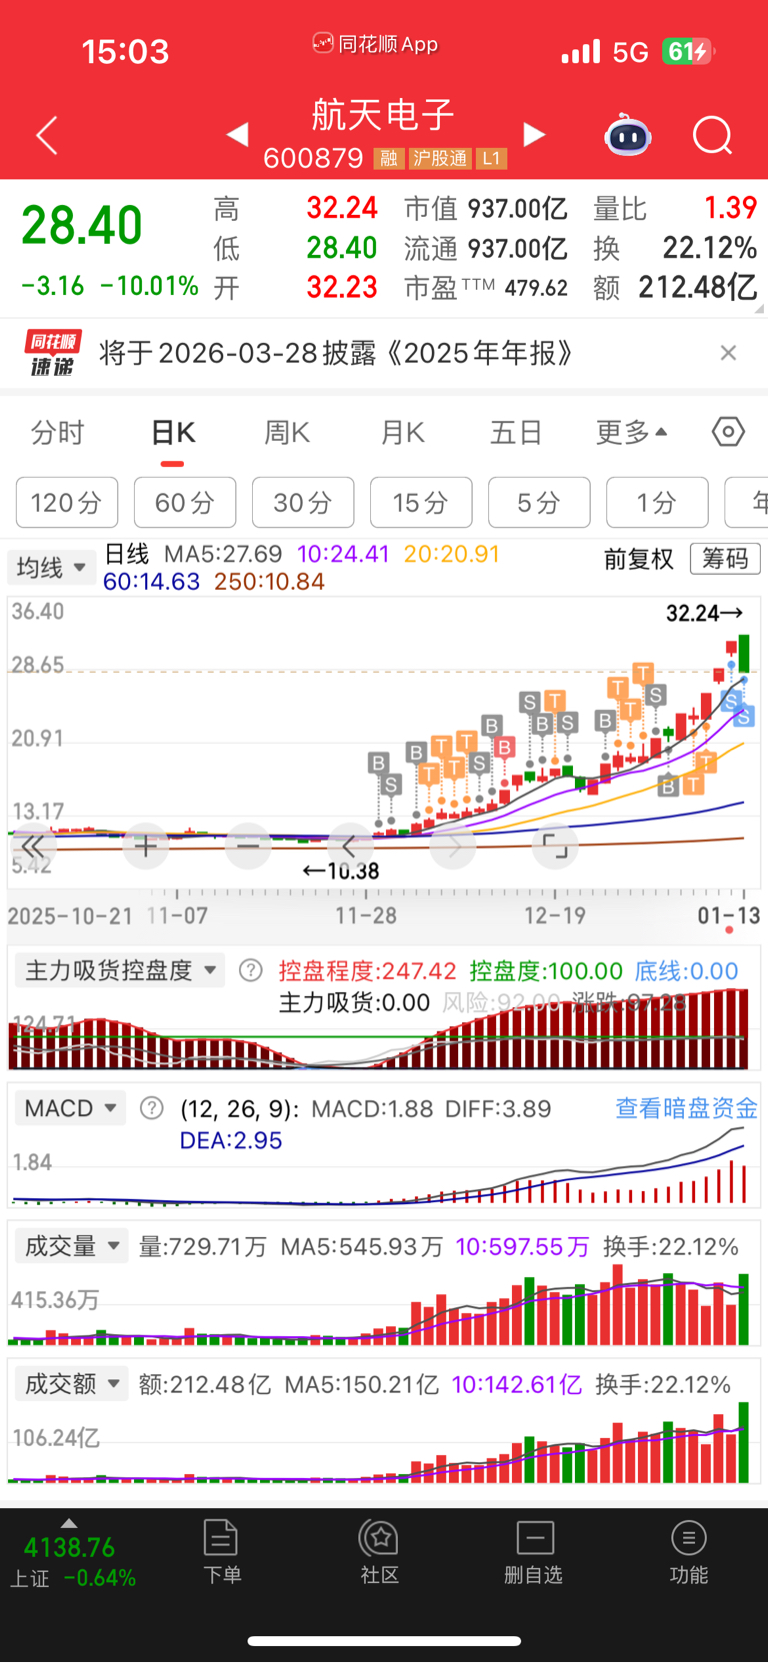Tap the 市盈TTM 479.62 value
This screenshot has height=1663, width=768.
(486, 288)
